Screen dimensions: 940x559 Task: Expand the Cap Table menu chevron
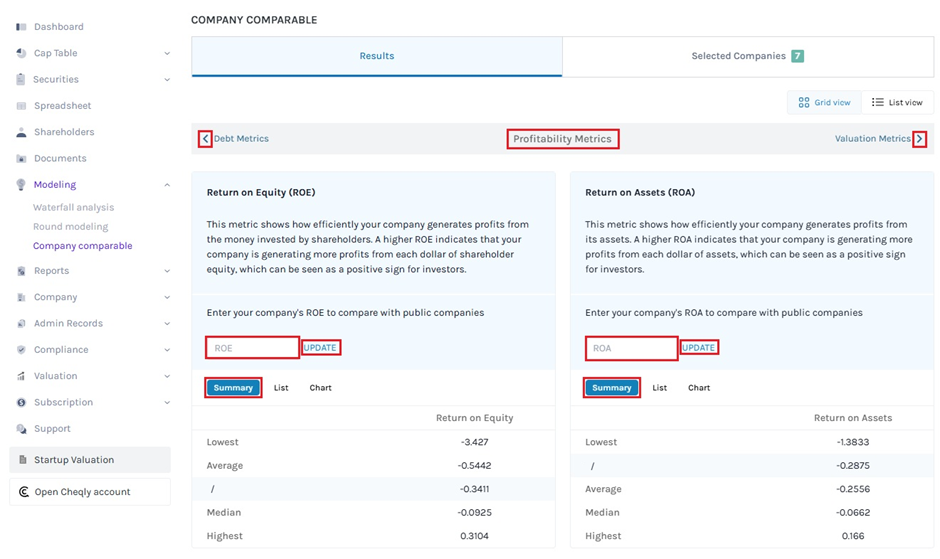pos(167,53)
